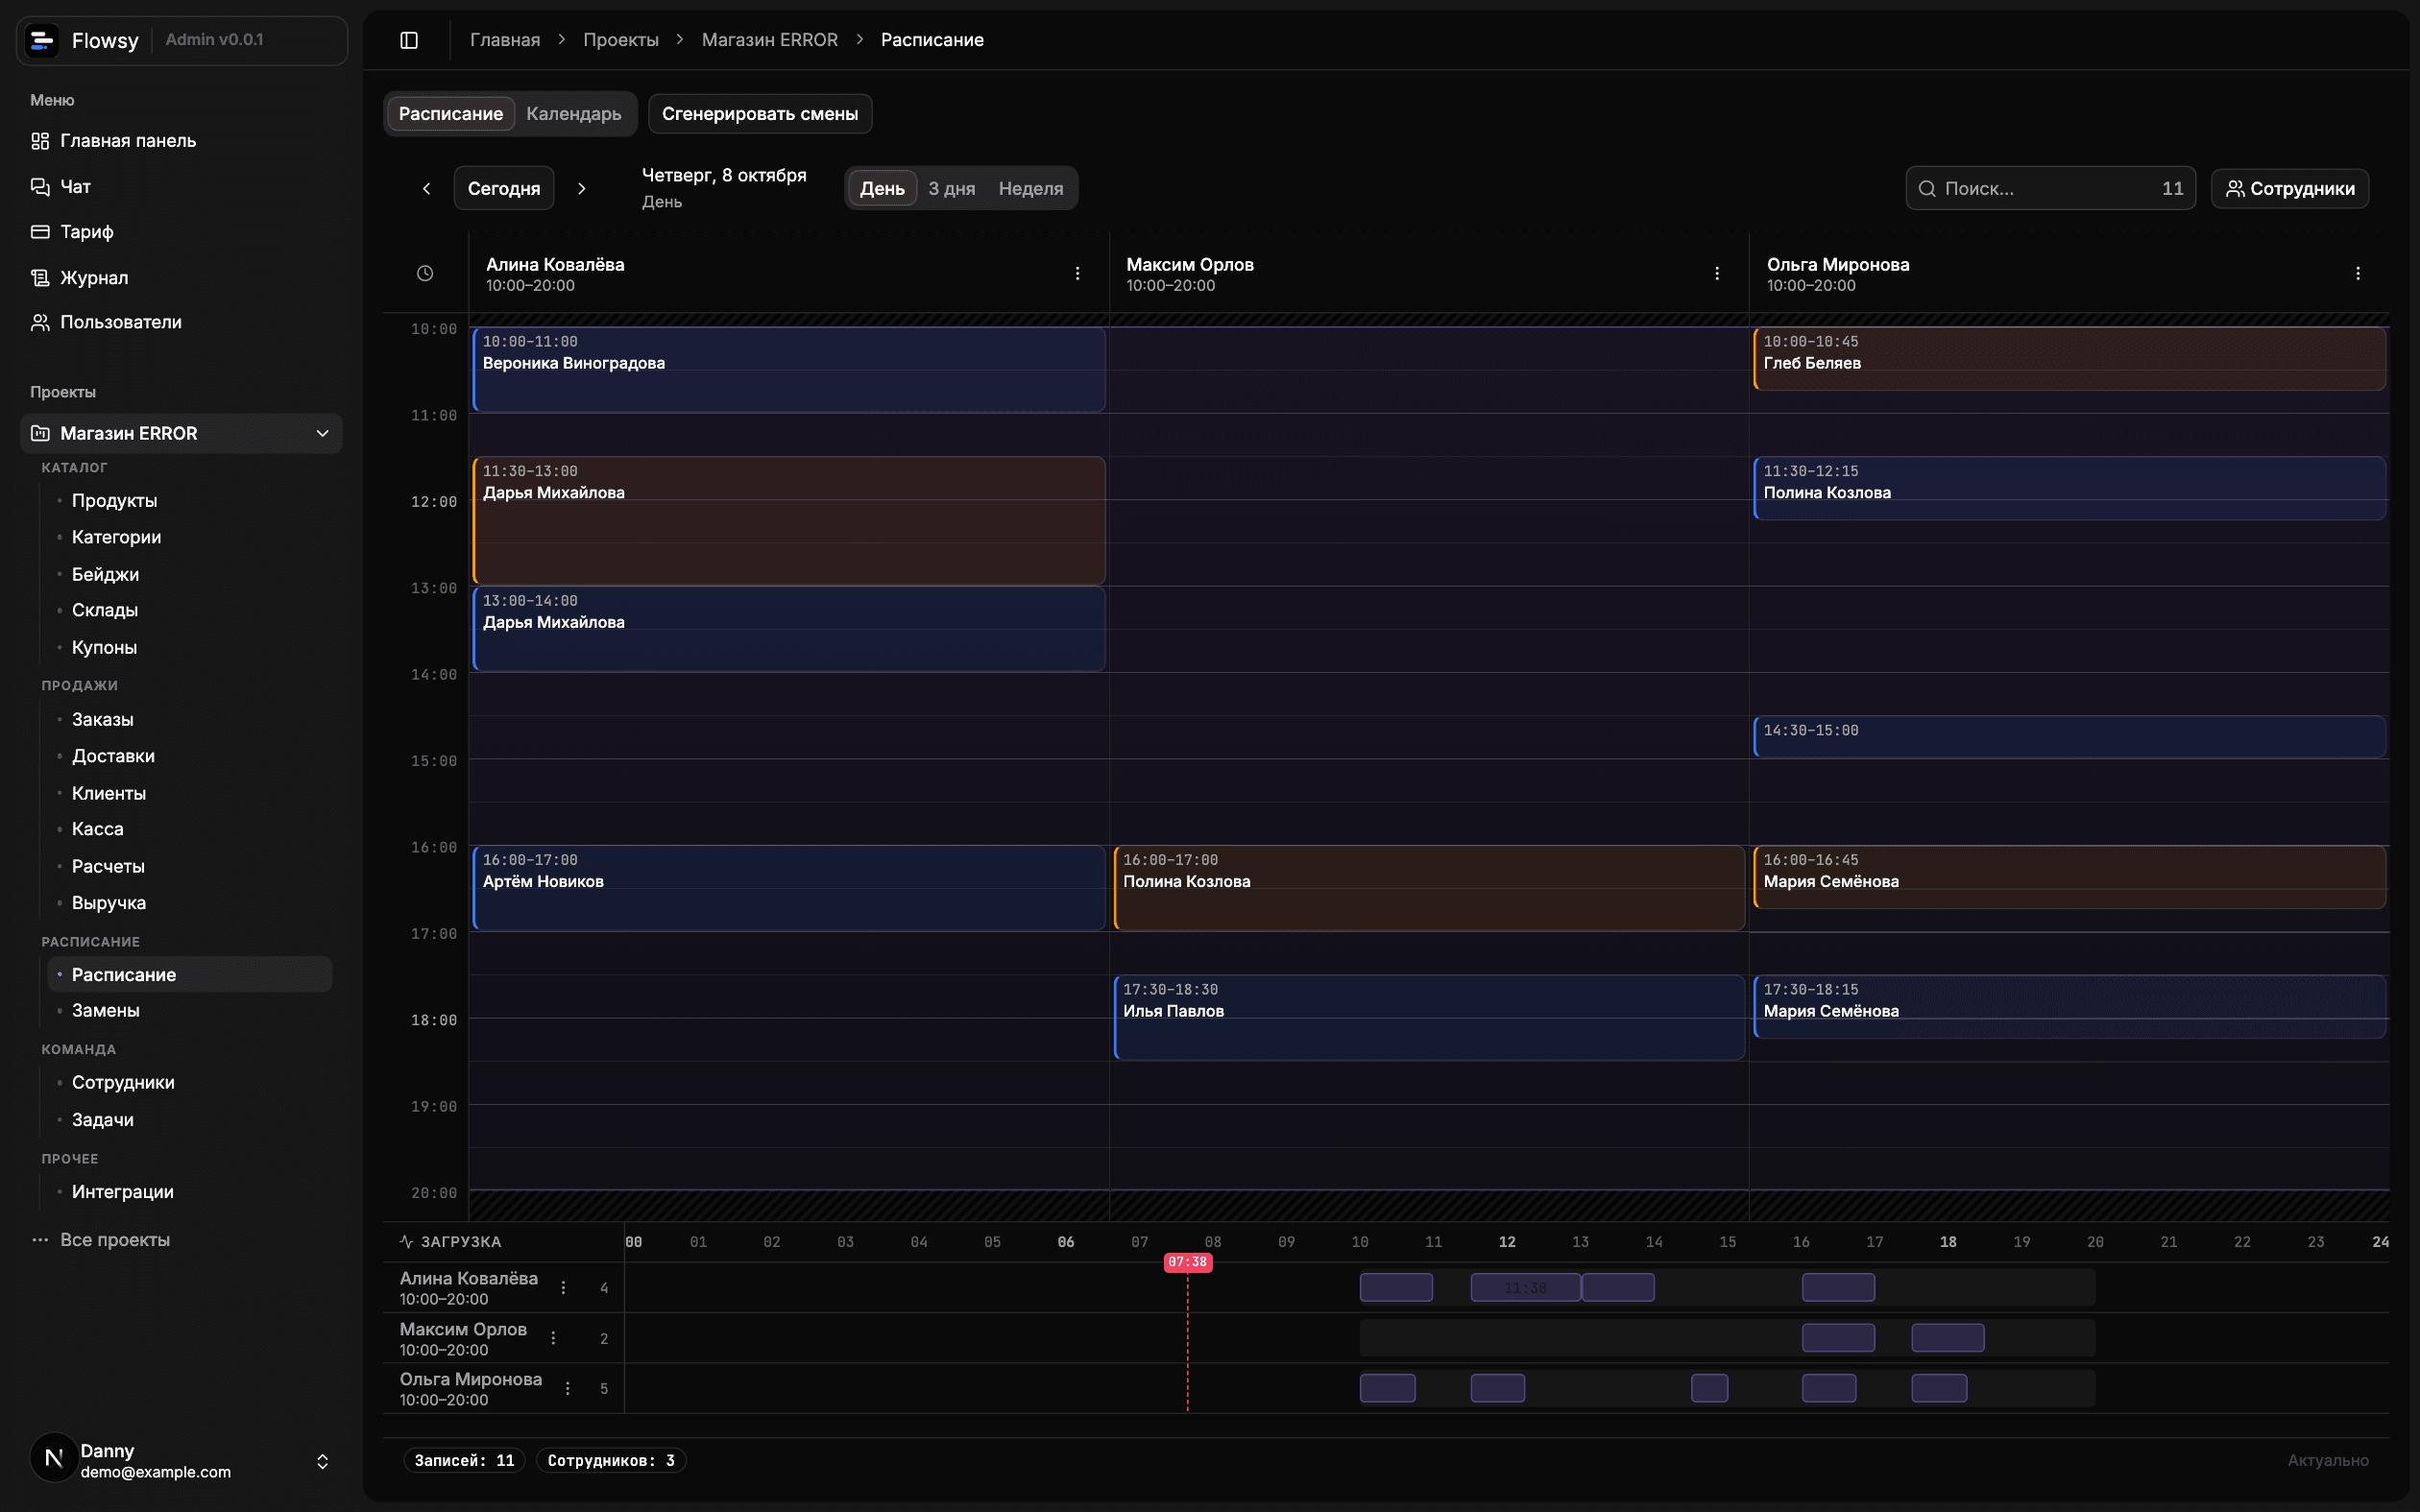Image resolution: width=2420 pixels, height=1512 pixels.
Task: Click Алина's 16:00 load bar block
Action: pyautogui.click(x=1838, y=1288)
